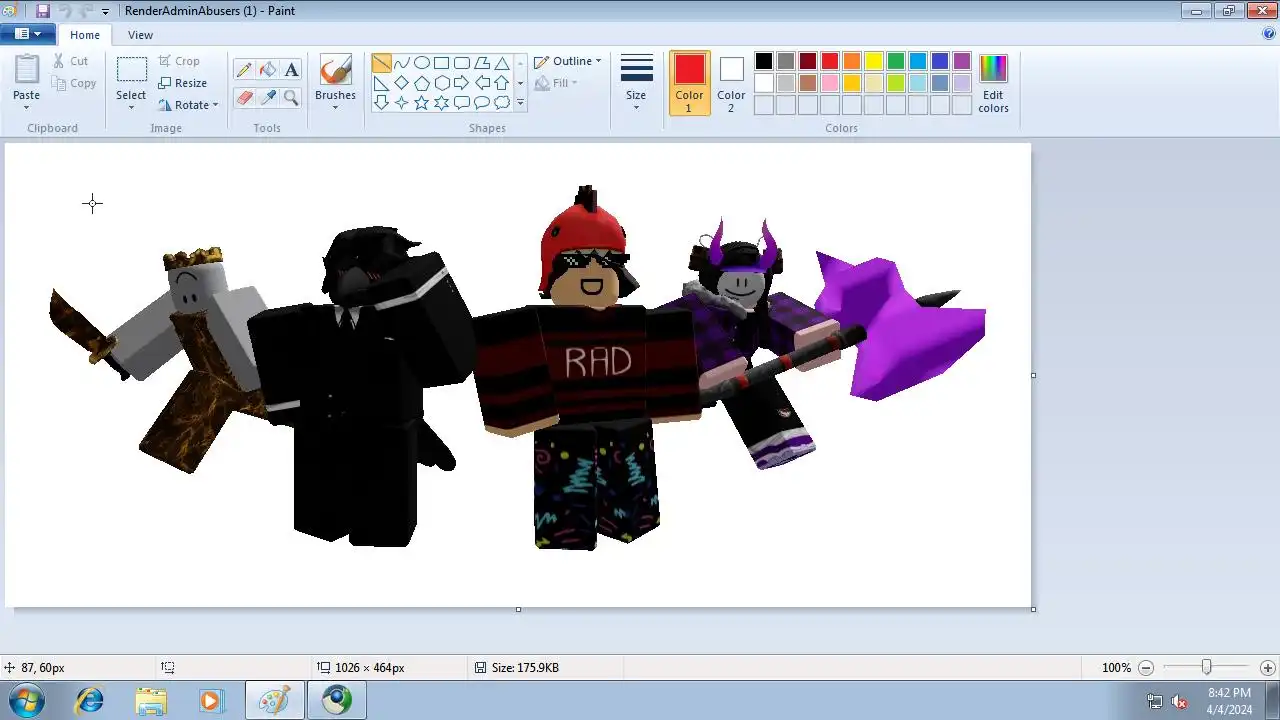Open Customize Quick Access Toolbar arrow
Viewport: 1280px width, 720px height.
tap(105, 12)
